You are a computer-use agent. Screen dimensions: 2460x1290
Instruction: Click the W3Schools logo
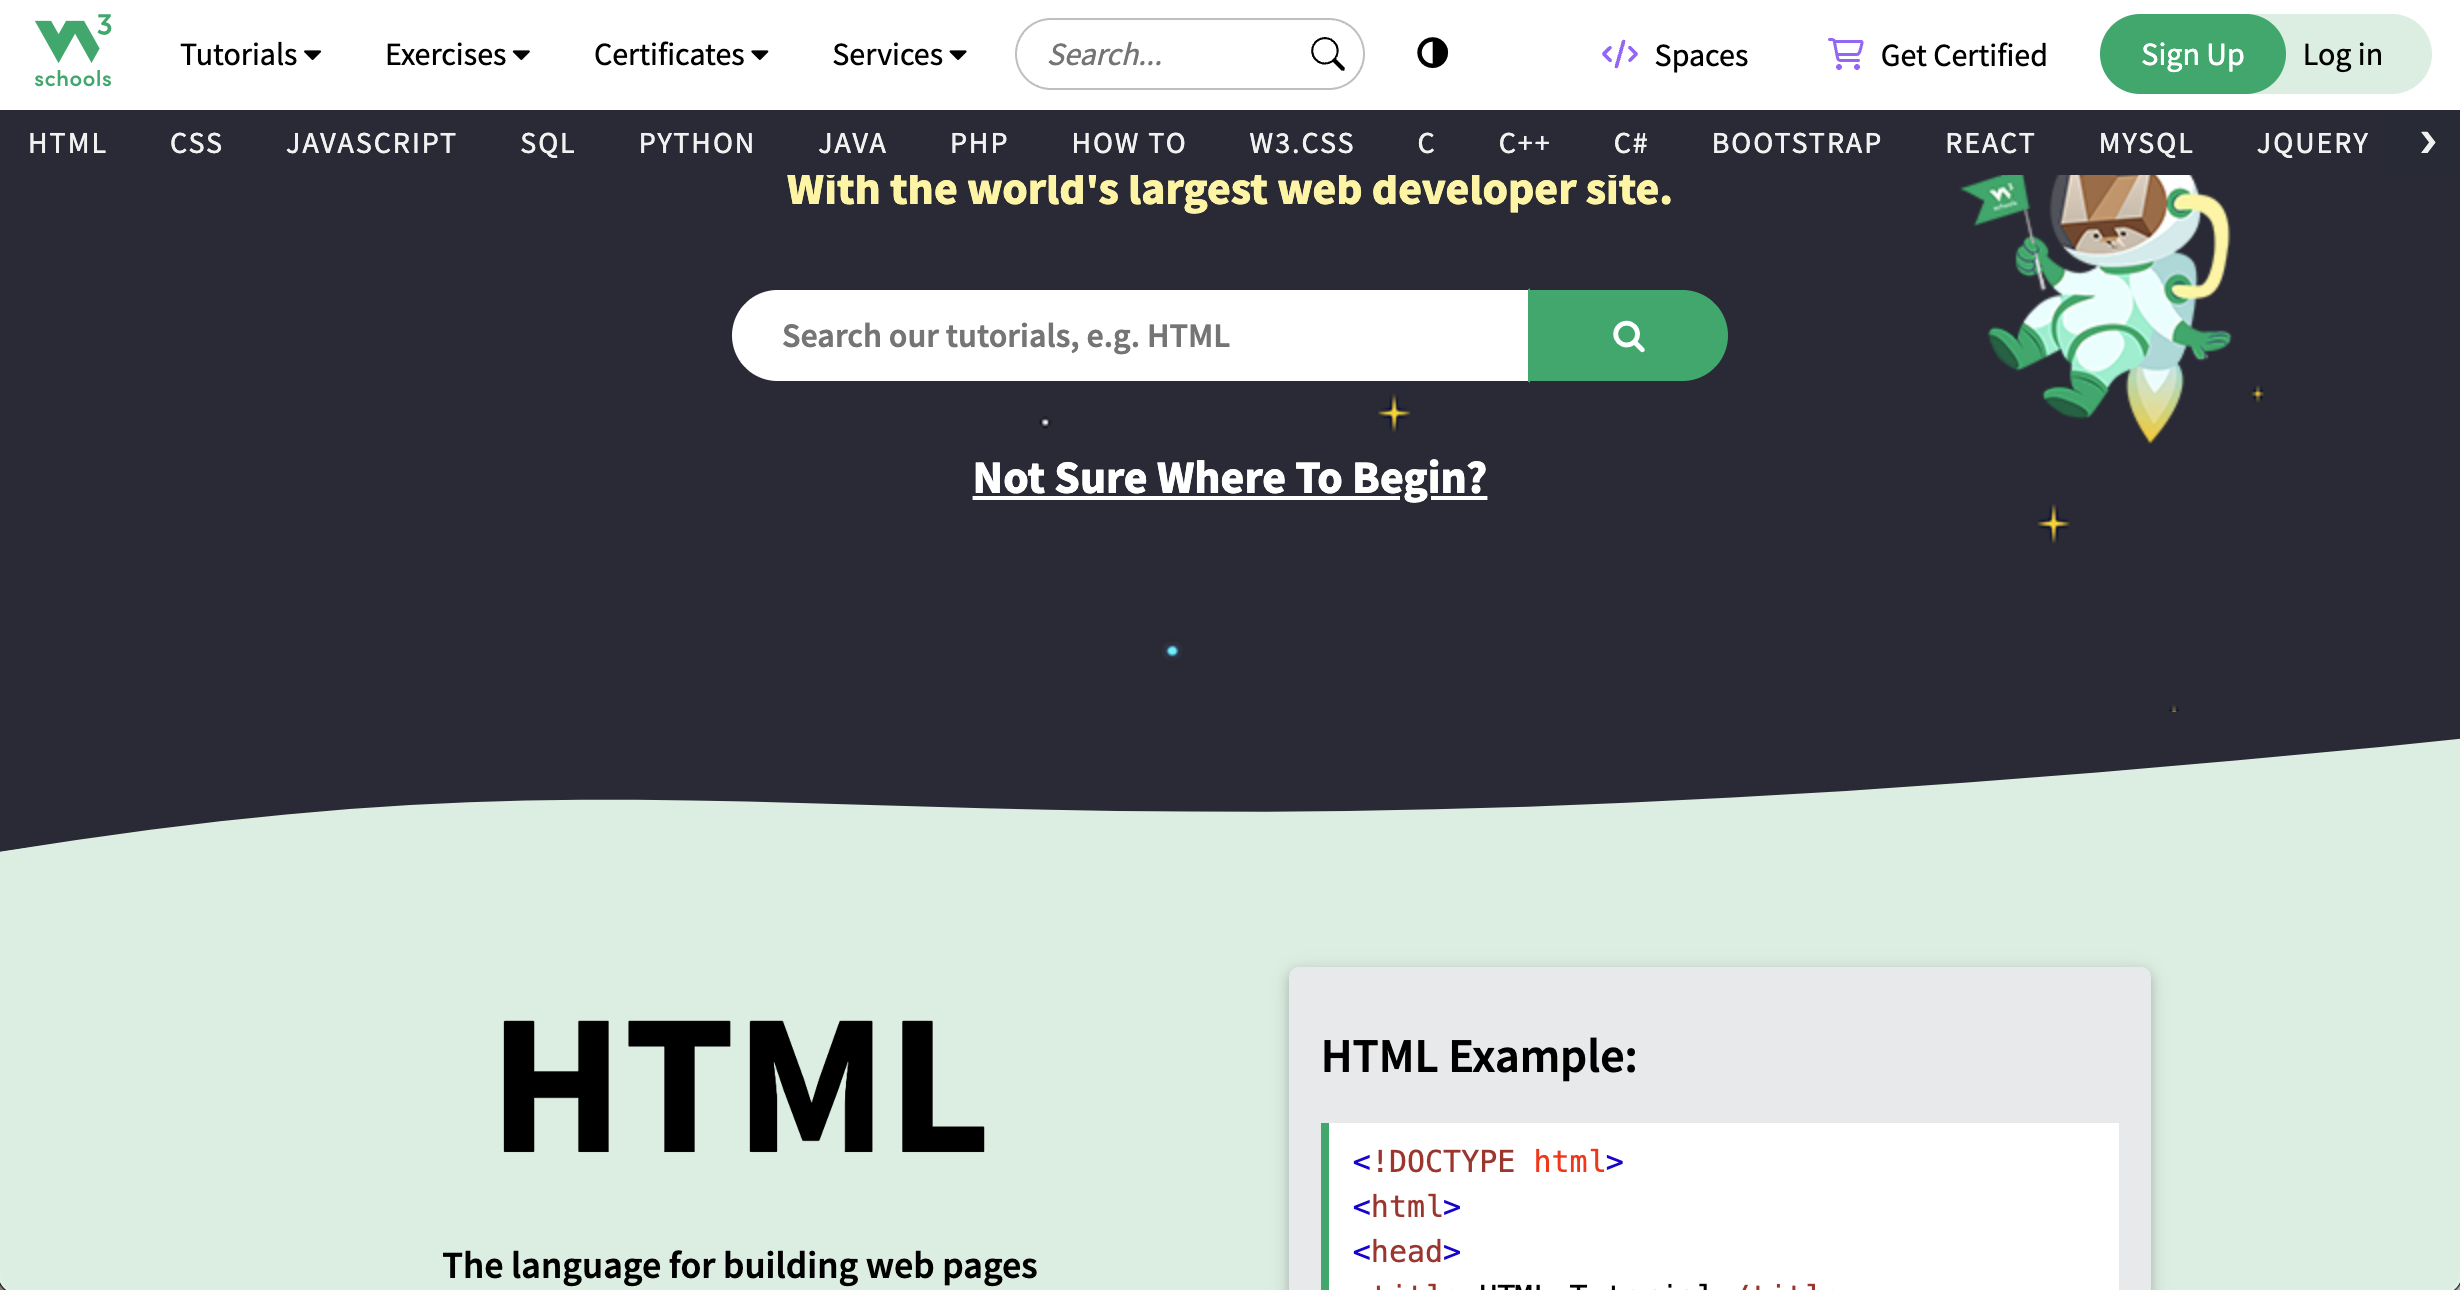[72, 52]
